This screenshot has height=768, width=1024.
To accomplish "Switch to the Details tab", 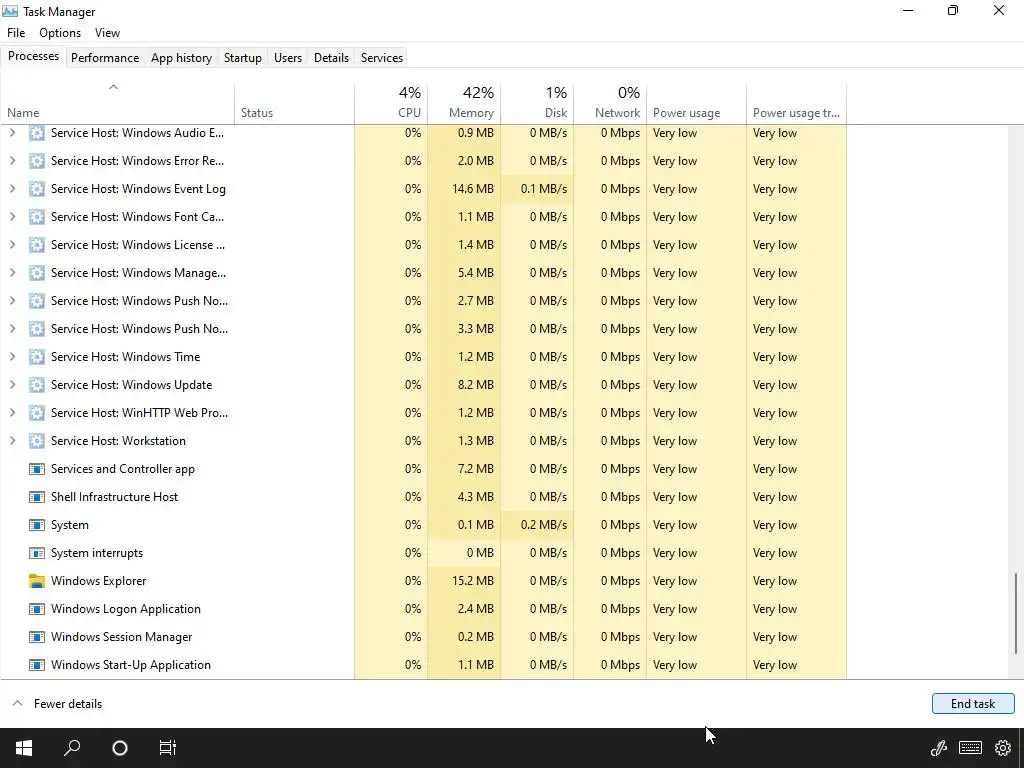I will (331, 57).
